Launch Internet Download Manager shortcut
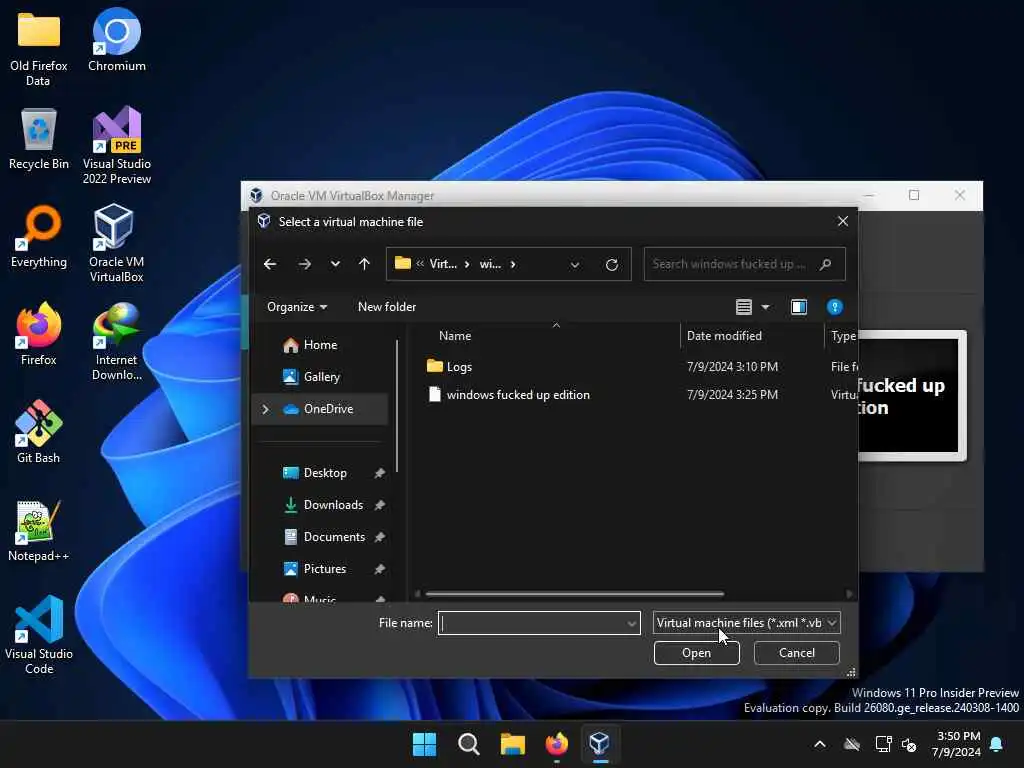The image size is (1024, 768). 116,342
